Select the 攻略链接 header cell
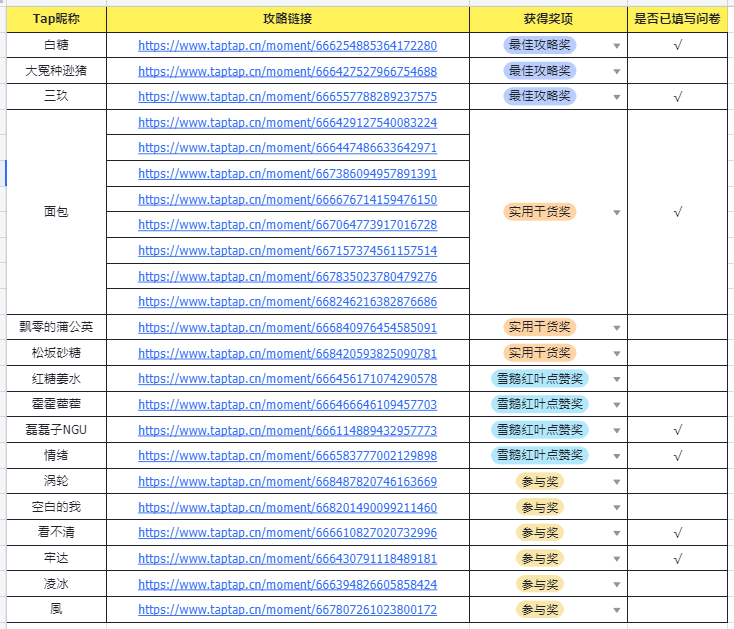 point(287,19)
